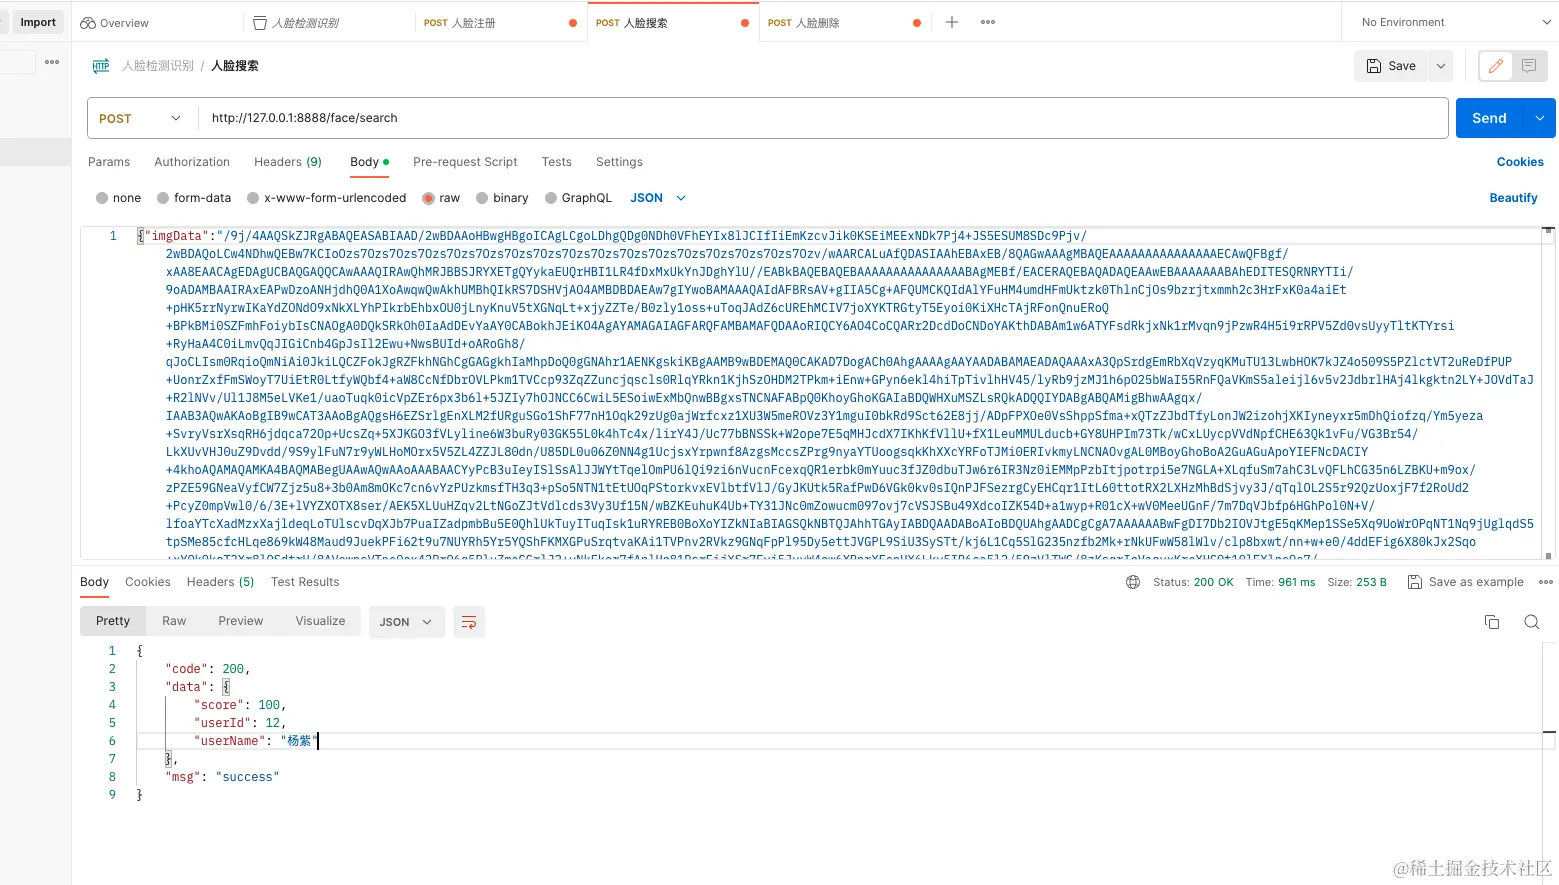Select the Pretty response view
1559x885 pixels.
pos(113,621)
